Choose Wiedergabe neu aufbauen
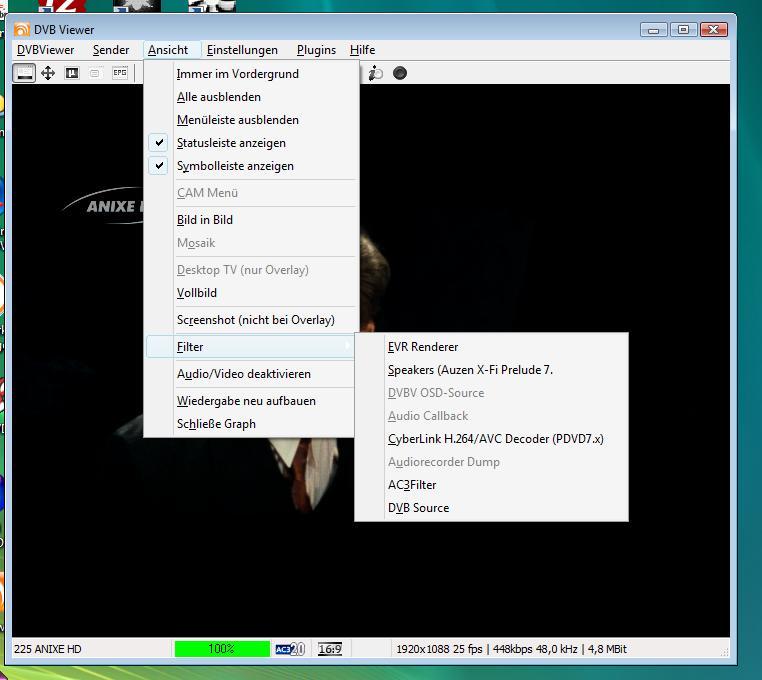The height and width of the screenshot is (680, 762). coord(249,401)
